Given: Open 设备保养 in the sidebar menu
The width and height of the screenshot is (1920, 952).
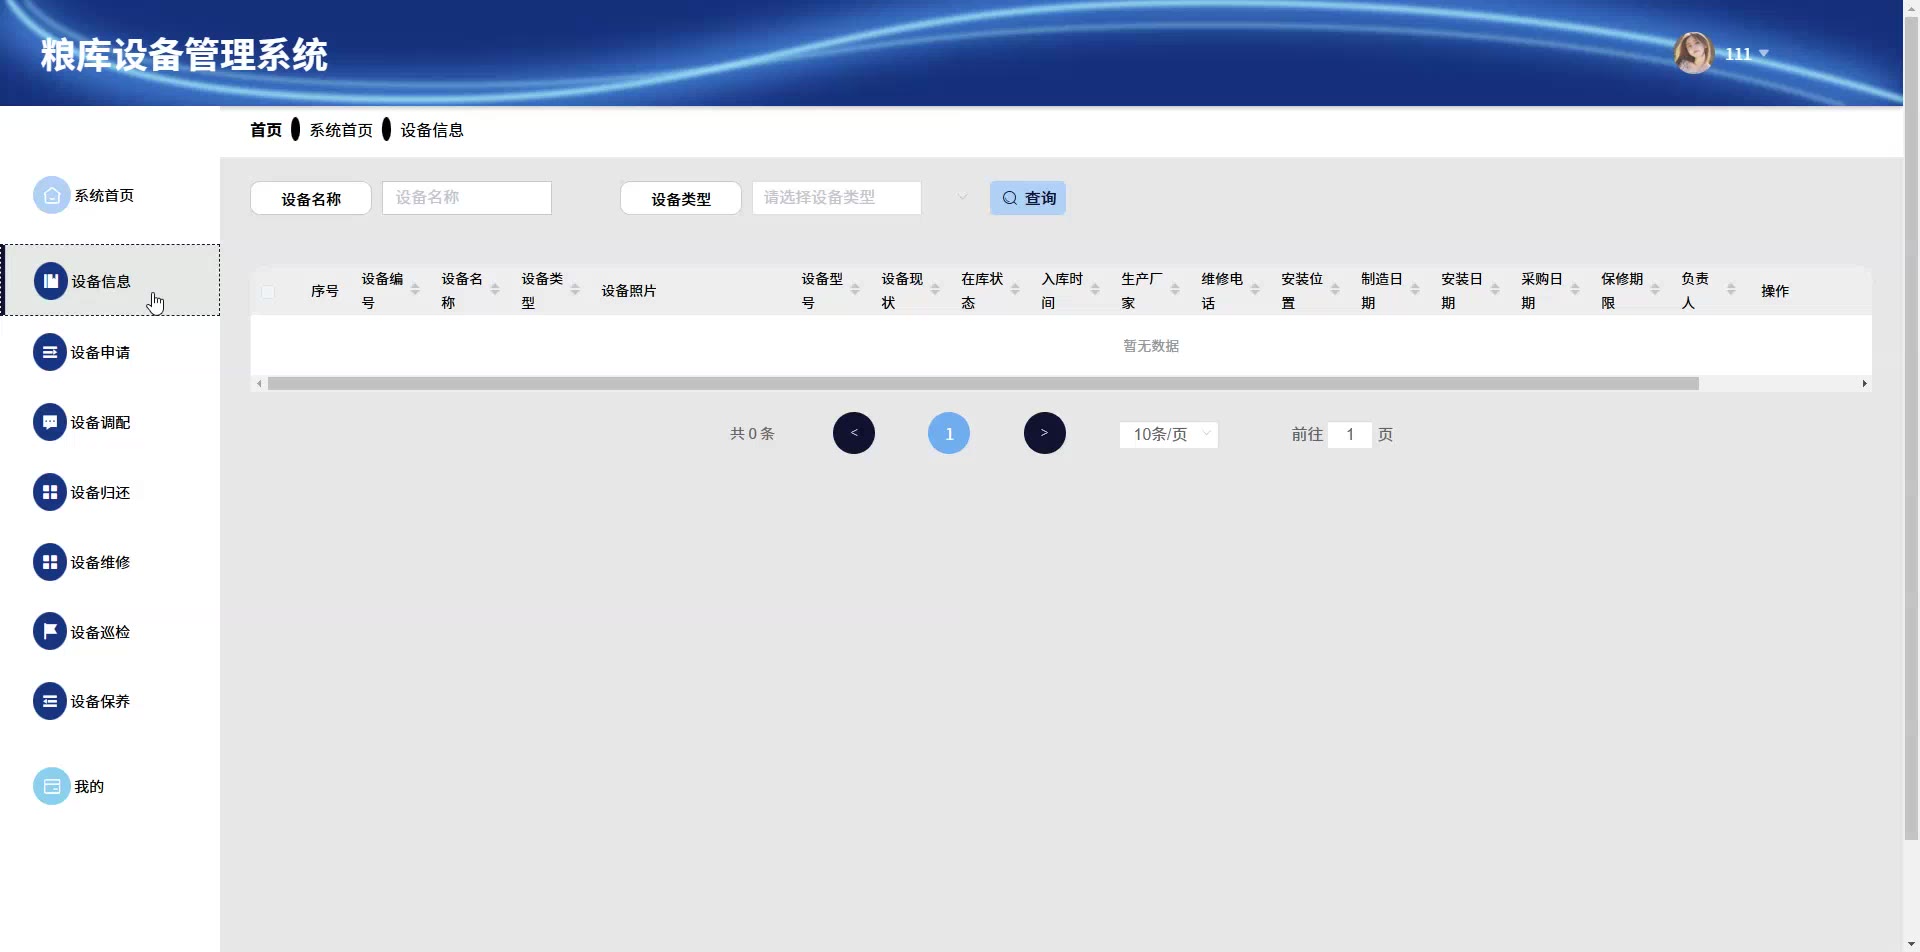Looking at the screenshot, I should click(100, 701).
